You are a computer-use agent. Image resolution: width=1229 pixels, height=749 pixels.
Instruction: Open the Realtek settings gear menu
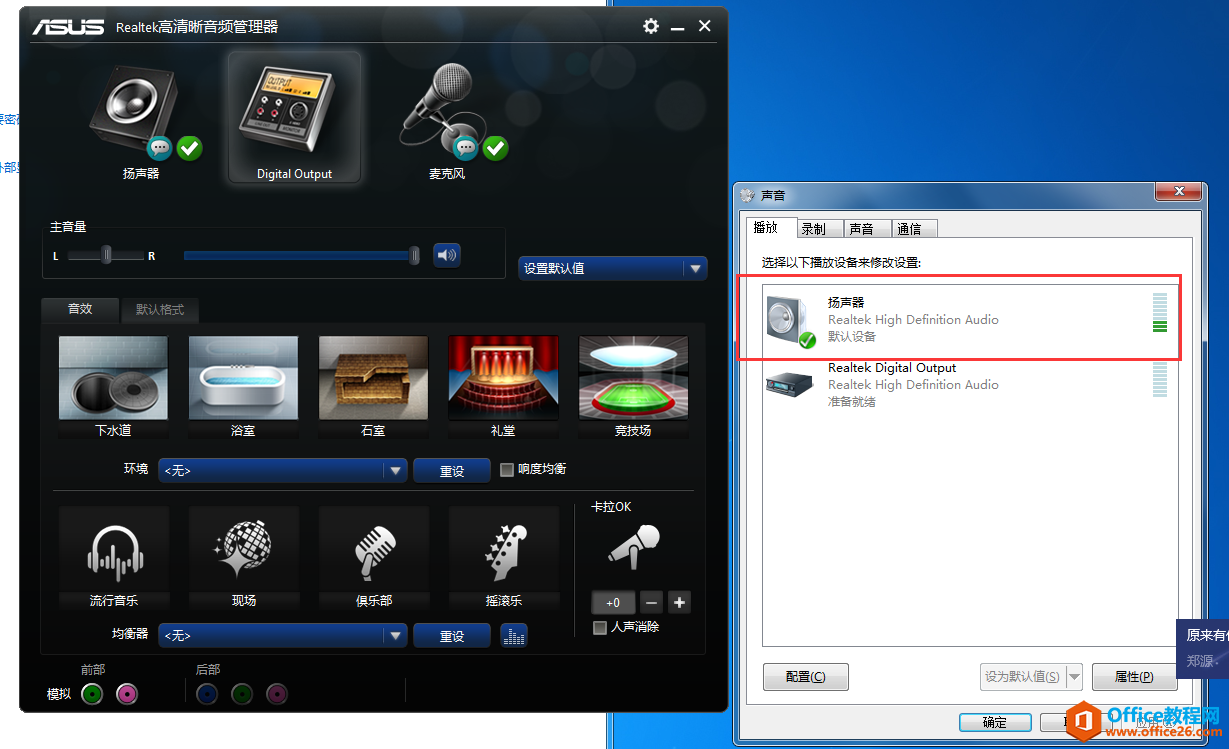coord(651,26)
